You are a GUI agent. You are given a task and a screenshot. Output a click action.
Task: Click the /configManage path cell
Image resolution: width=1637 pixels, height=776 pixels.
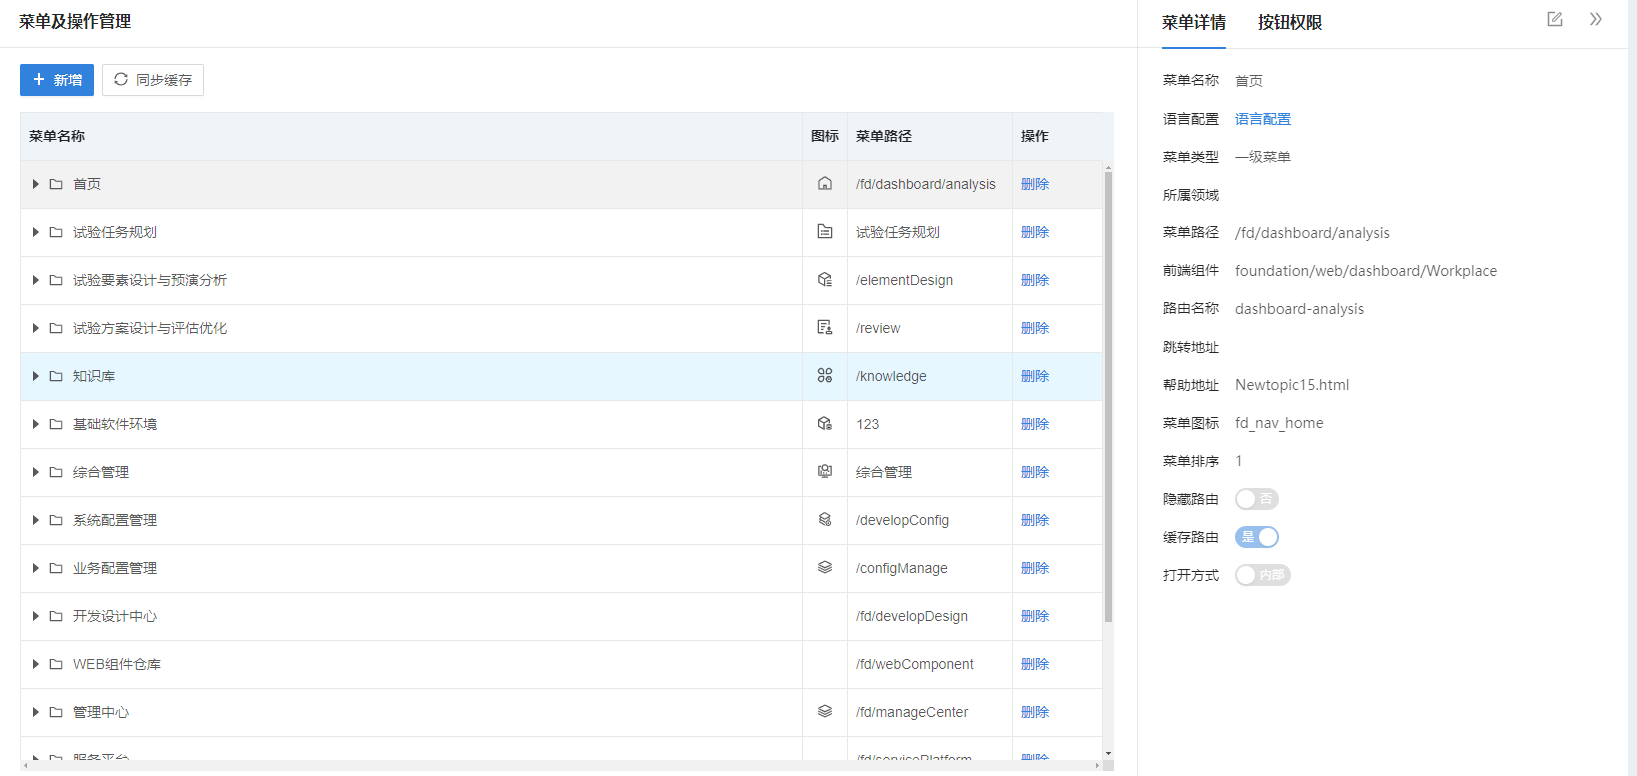point(930,568)
